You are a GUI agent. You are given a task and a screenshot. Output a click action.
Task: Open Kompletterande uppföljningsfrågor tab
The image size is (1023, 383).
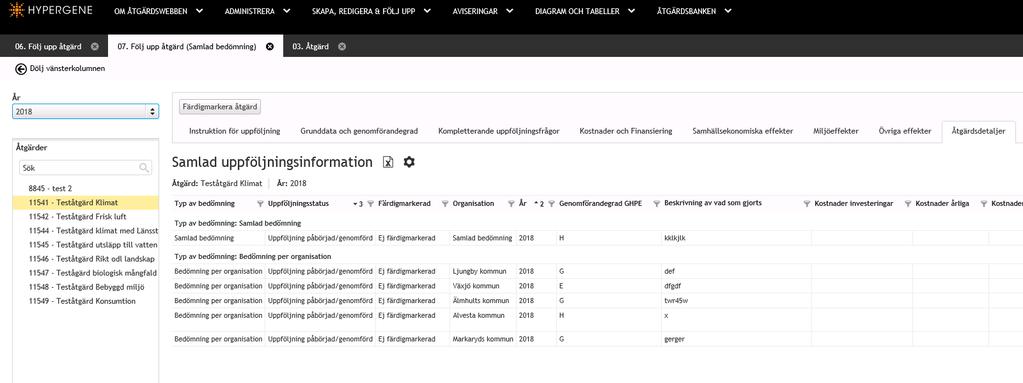498,131
